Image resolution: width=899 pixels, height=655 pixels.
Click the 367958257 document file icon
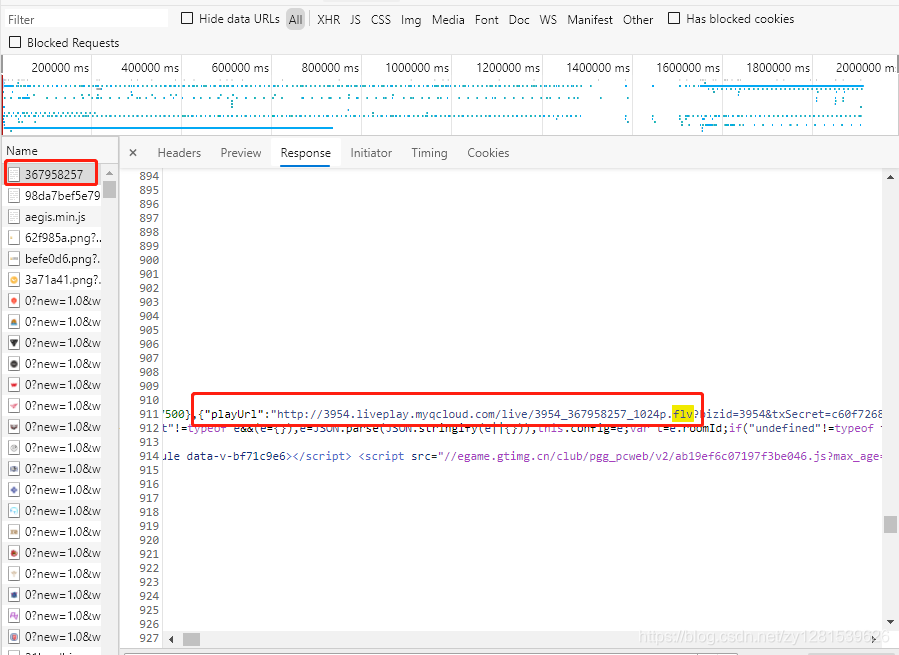(14, 174)
